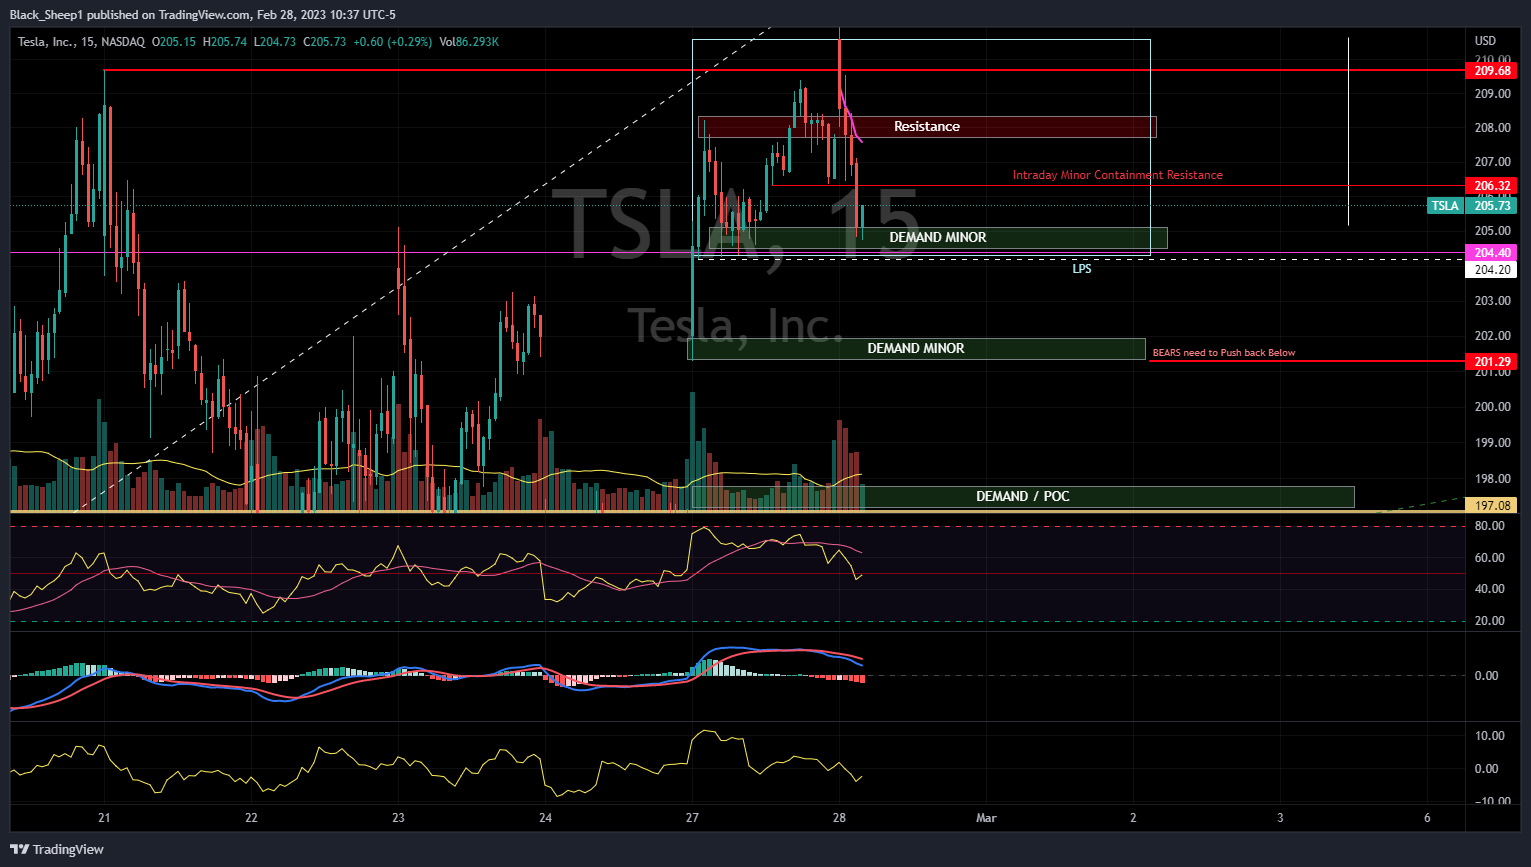This screenshot has width=1531, height=867.
Task: Click the 40.00 level on RSI axis
Action: pos(1489,589)
